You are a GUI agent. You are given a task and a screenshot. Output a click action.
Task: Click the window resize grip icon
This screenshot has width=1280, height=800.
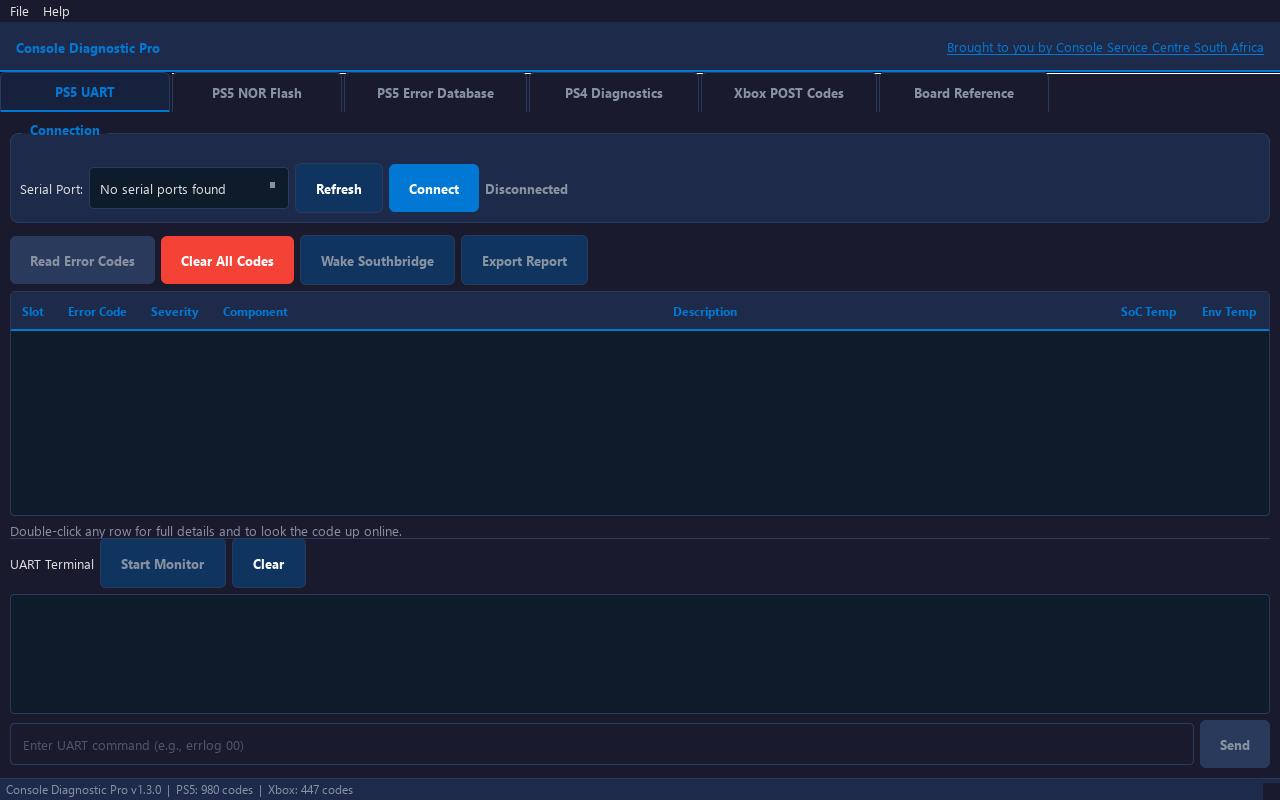pyautogui.click(x=1272, y=791)
